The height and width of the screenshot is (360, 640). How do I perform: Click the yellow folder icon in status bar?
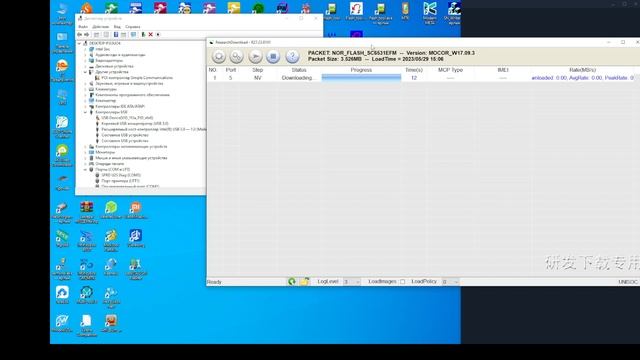(304, 282)
